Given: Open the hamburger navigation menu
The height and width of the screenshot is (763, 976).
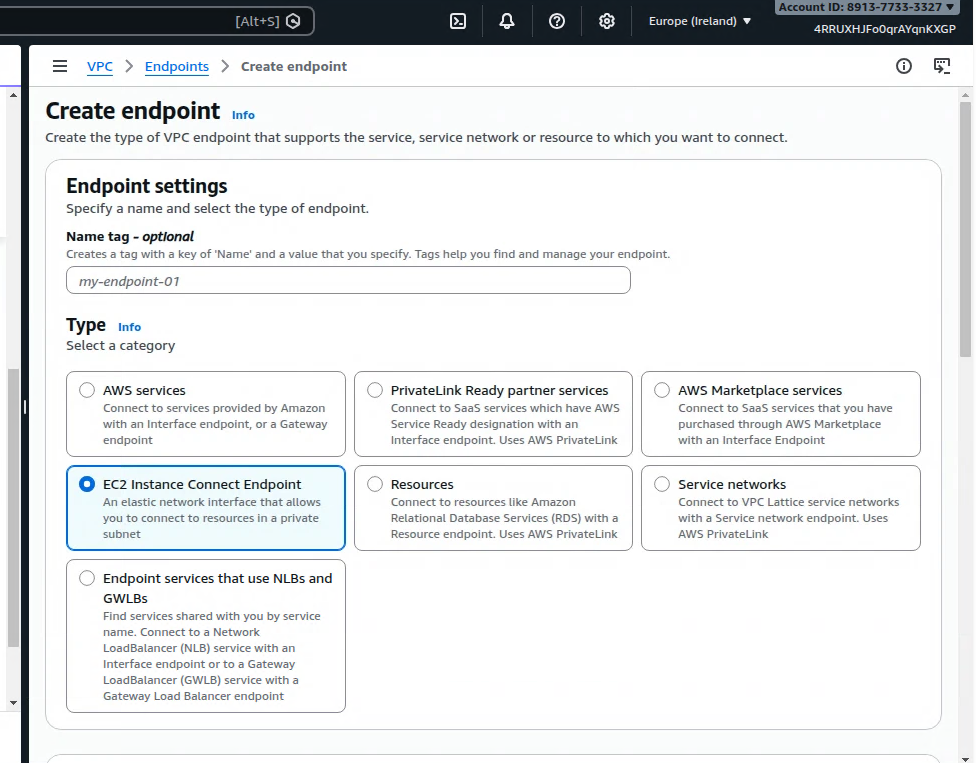Looking at the screenshot, I should tap(60, 67).
